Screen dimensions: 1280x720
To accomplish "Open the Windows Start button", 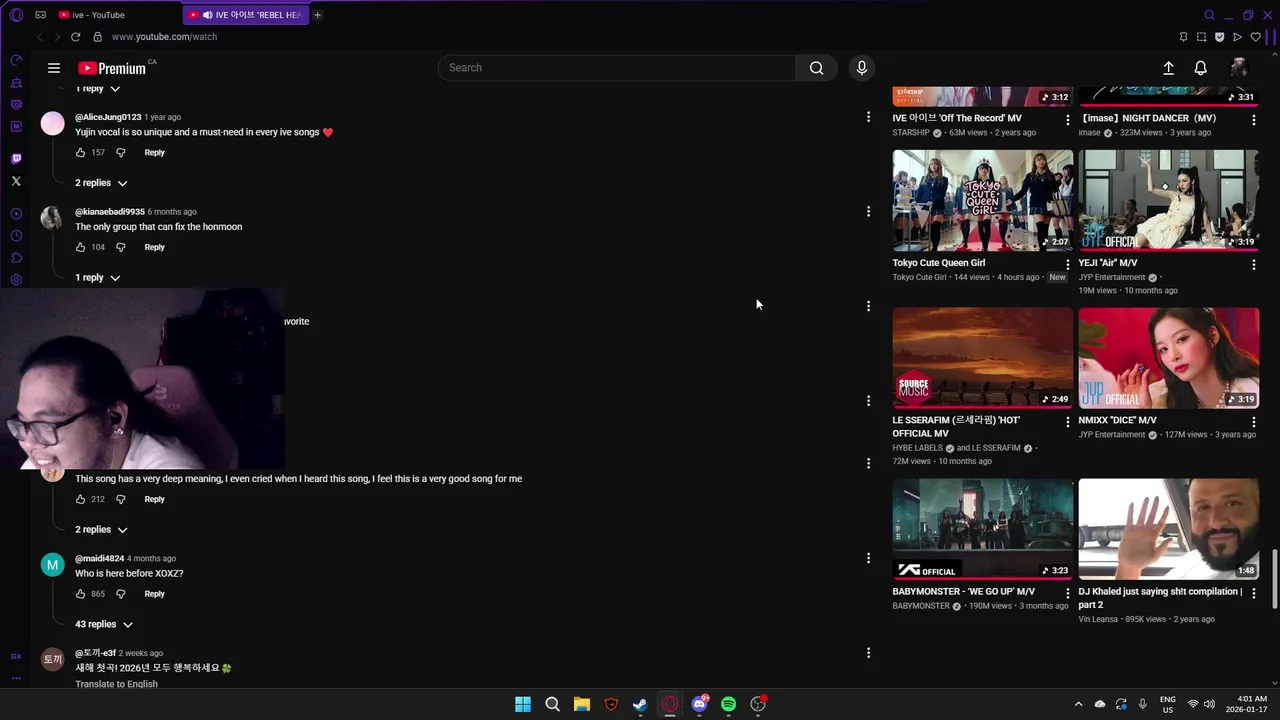I will point(523,705).
